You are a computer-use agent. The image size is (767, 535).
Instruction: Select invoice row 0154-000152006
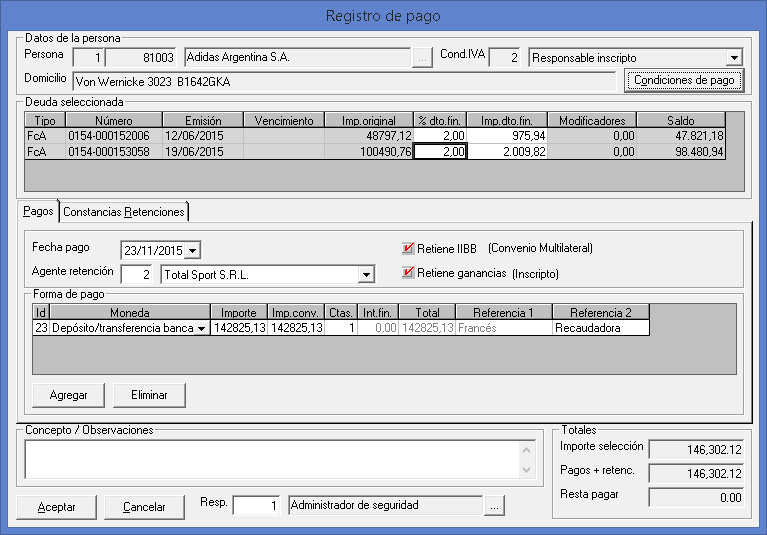point(375,136)
